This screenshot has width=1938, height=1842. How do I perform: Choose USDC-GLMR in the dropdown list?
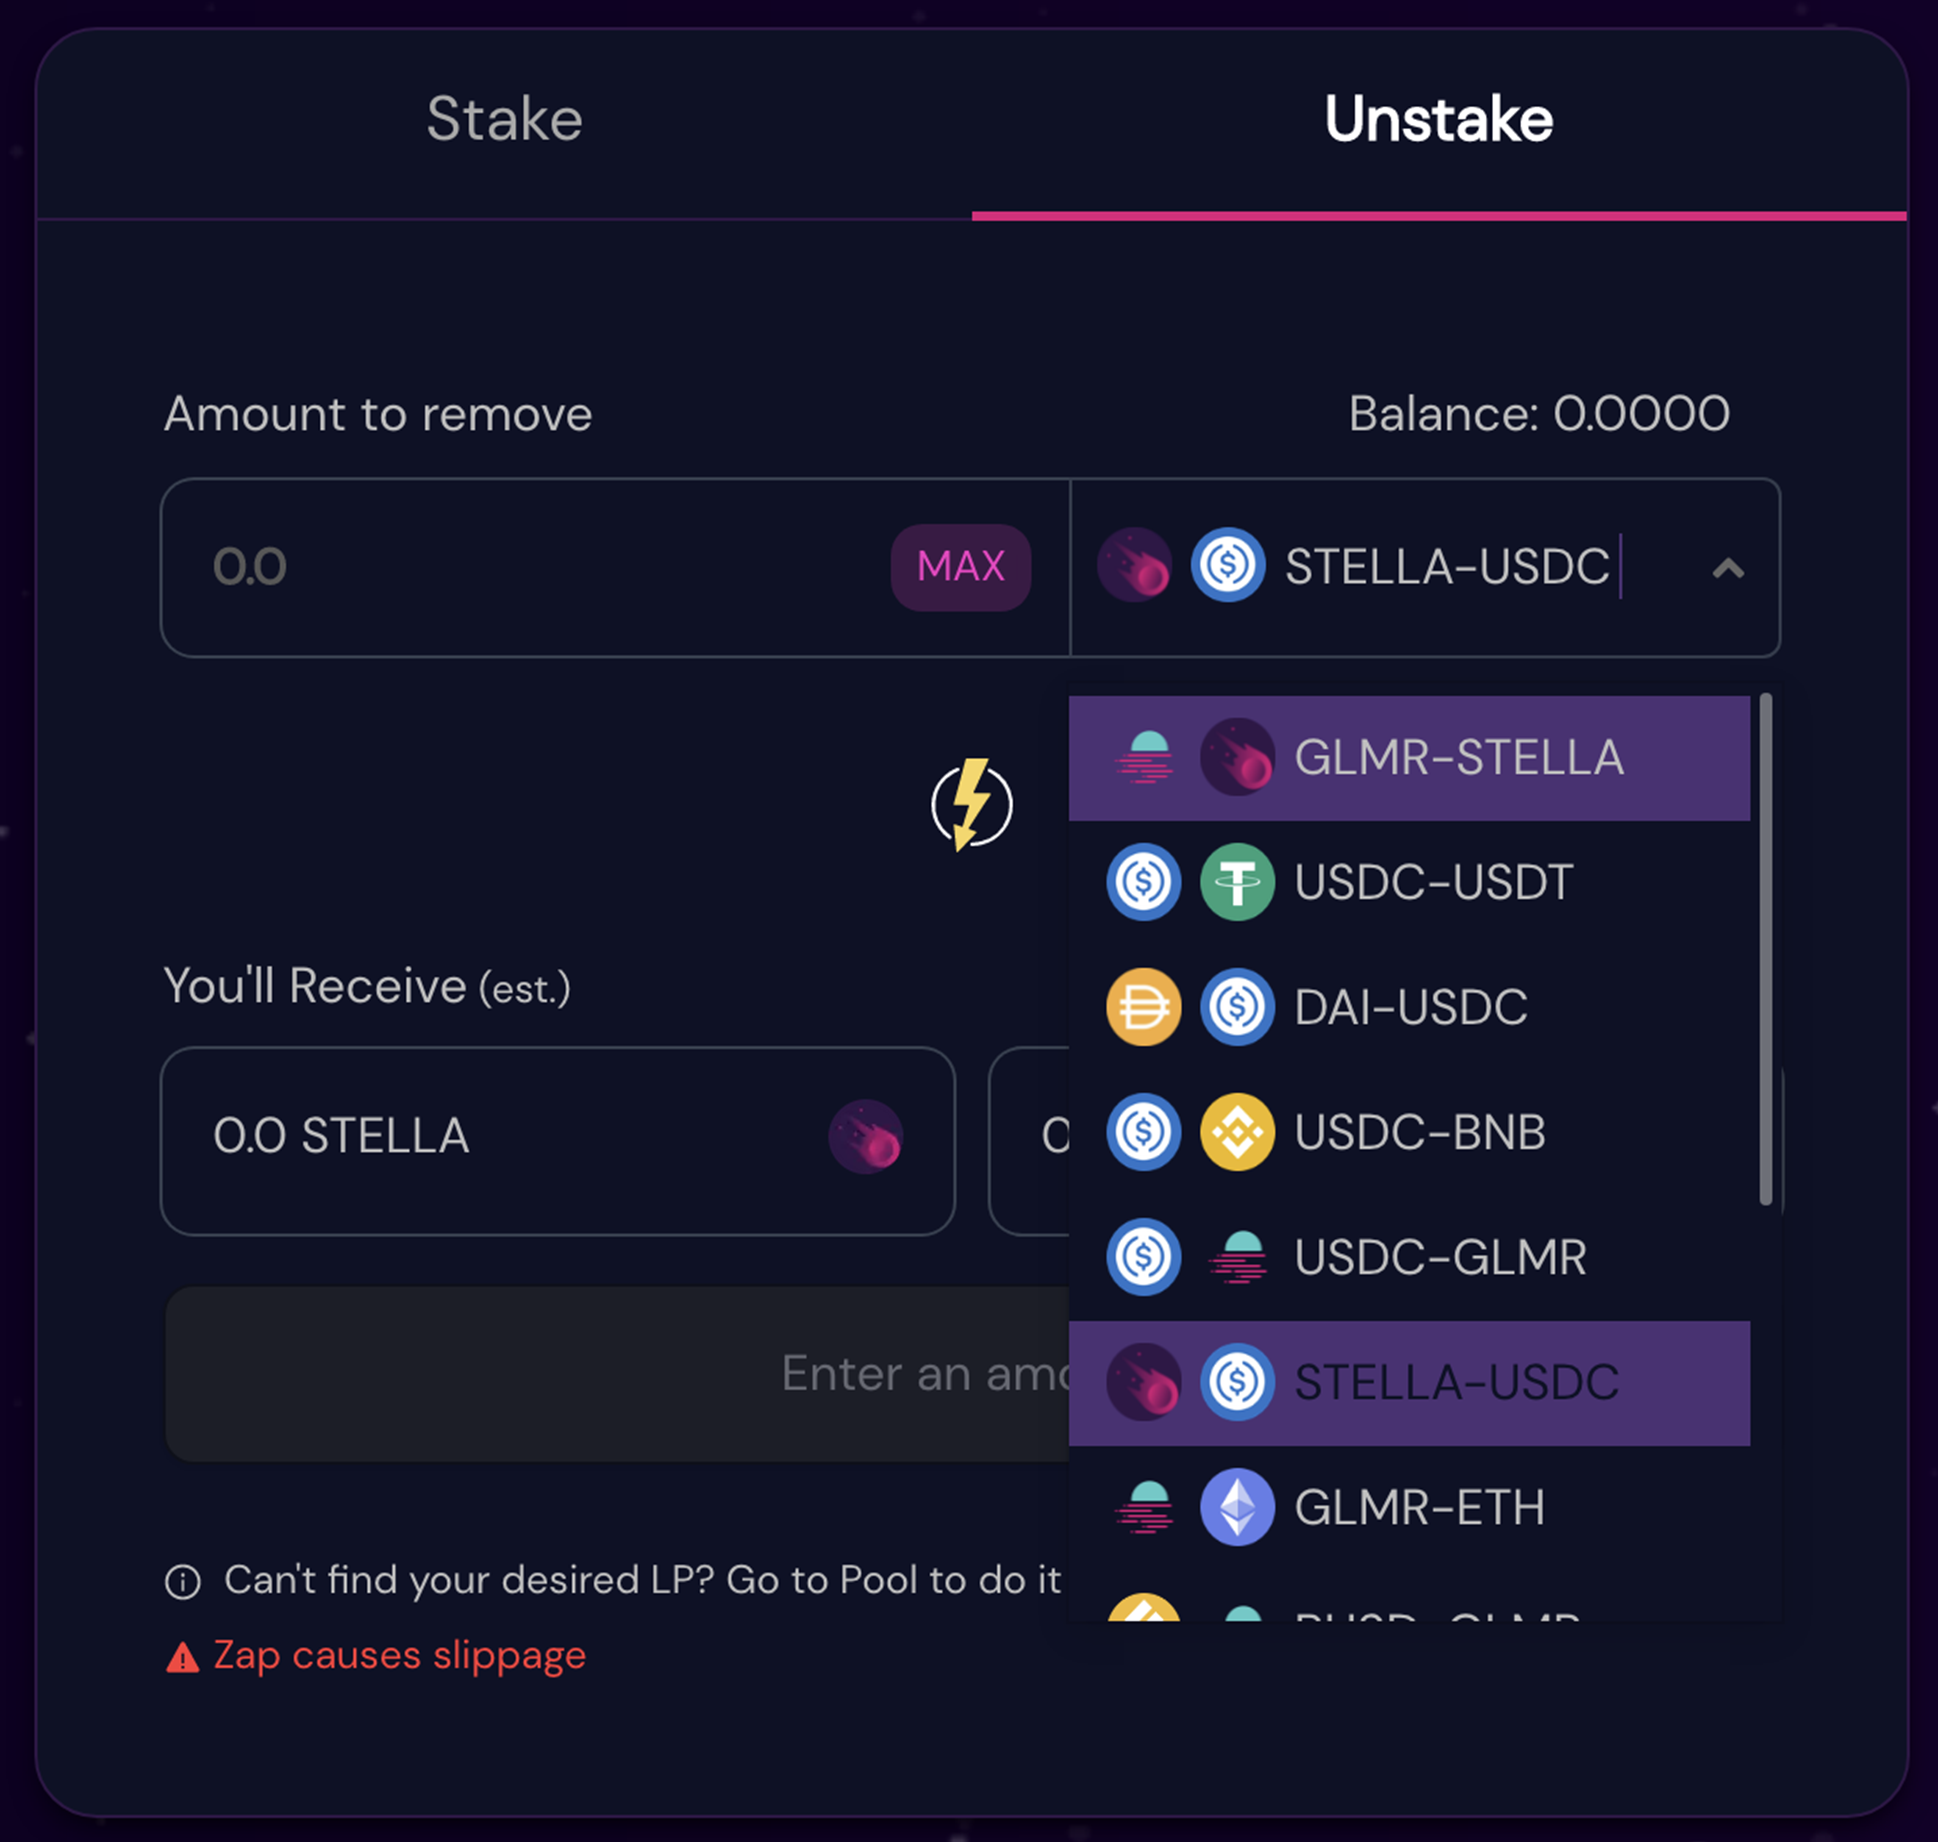1409,1257
